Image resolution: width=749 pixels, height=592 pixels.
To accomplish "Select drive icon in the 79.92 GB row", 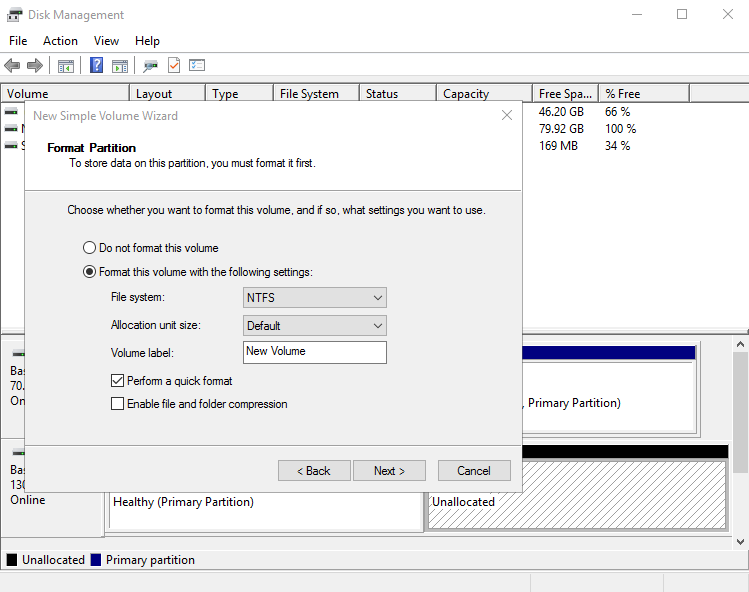I will point(11,129).
